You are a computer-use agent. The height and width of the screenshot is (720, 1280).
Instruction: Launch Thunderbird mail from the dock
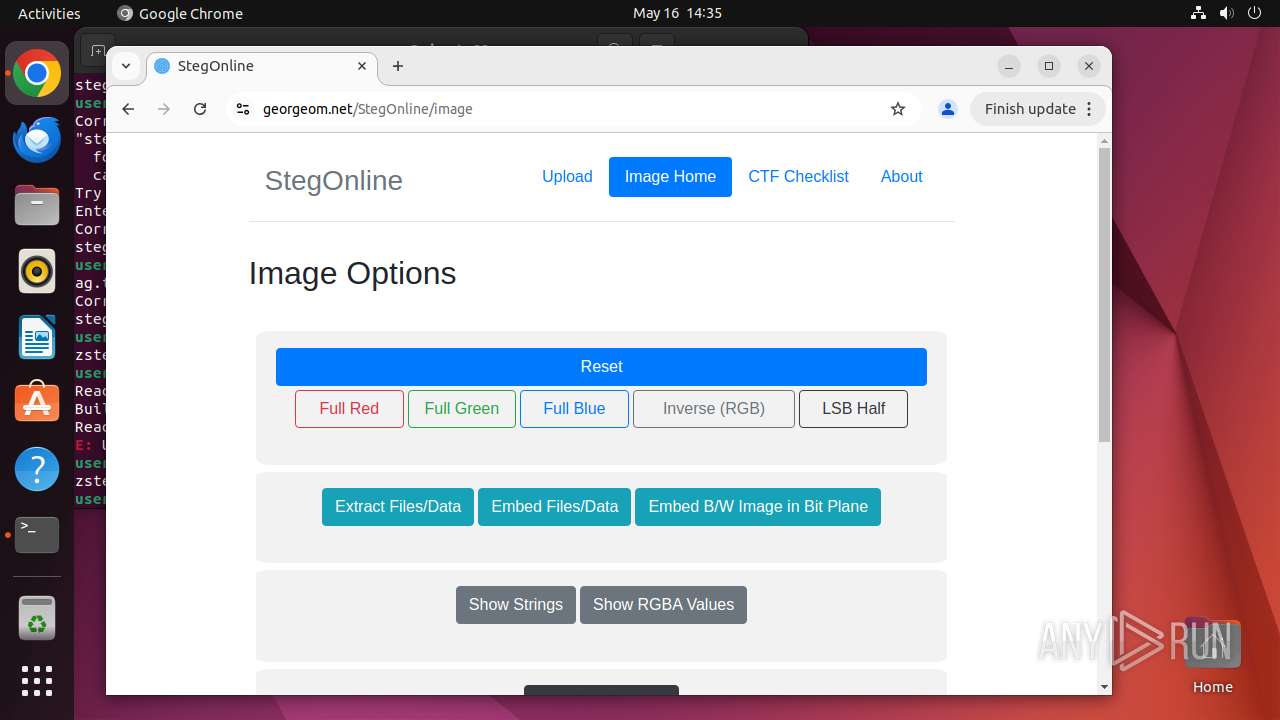pos(37,140)
